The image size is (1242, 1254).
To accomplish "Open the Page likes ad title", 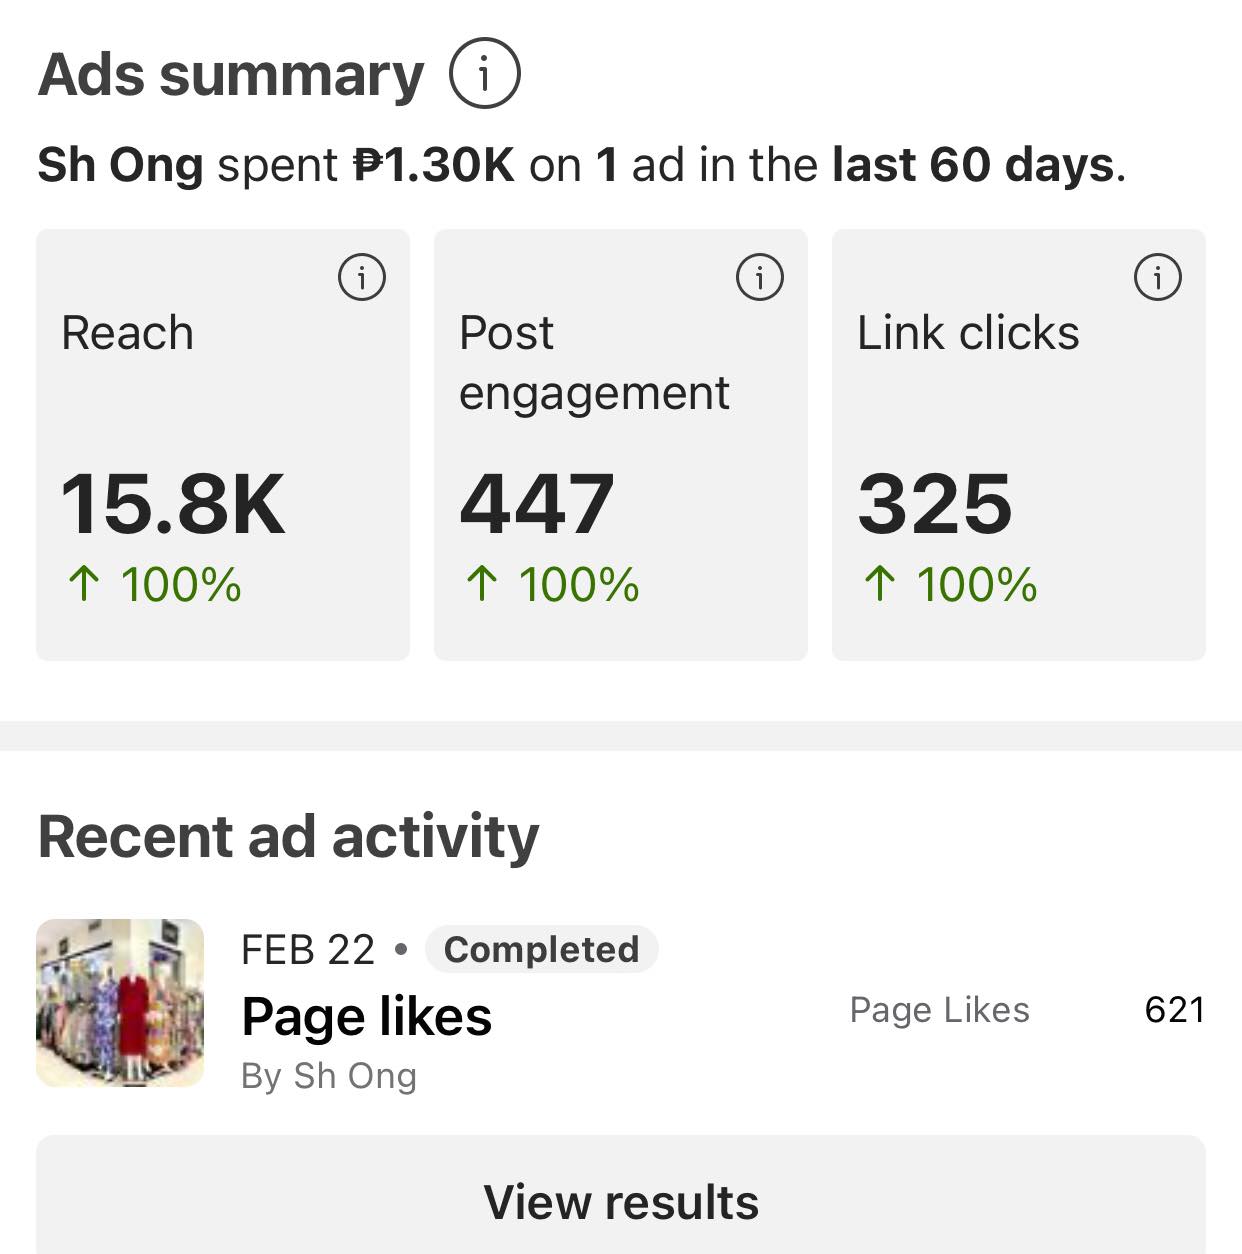I will pyautogui.click(x=367, y=1016).
